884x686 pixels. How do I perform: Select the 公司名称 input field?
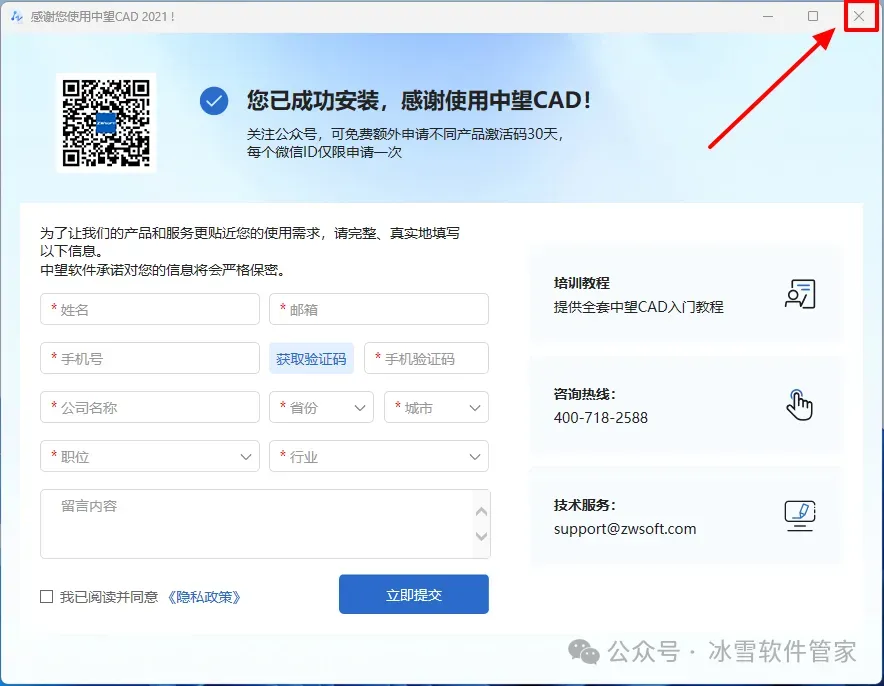[x=150, y=408]
